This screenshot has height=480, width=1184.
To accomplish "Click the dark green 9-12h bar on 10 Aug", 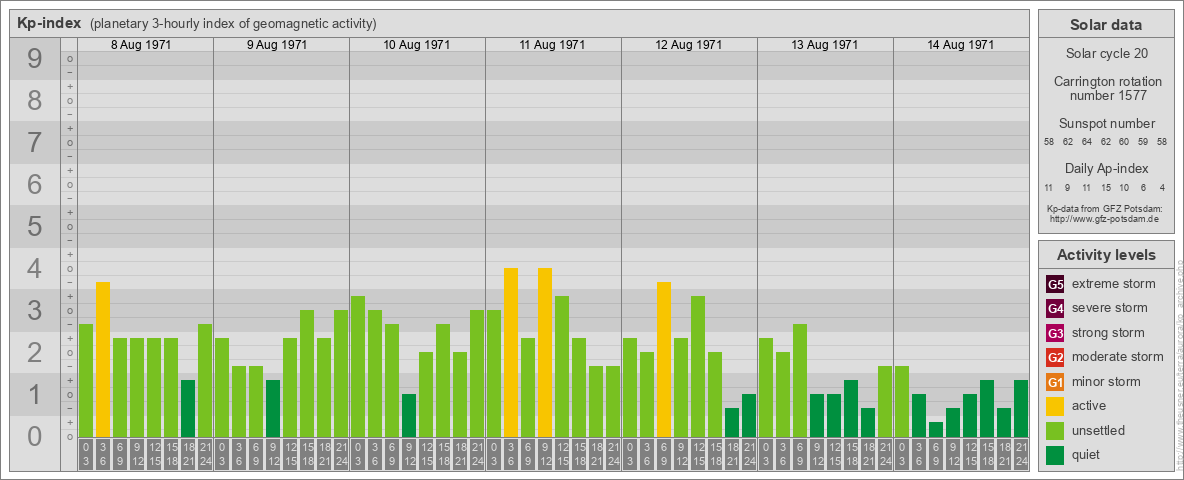I will [x=409, y=415].
